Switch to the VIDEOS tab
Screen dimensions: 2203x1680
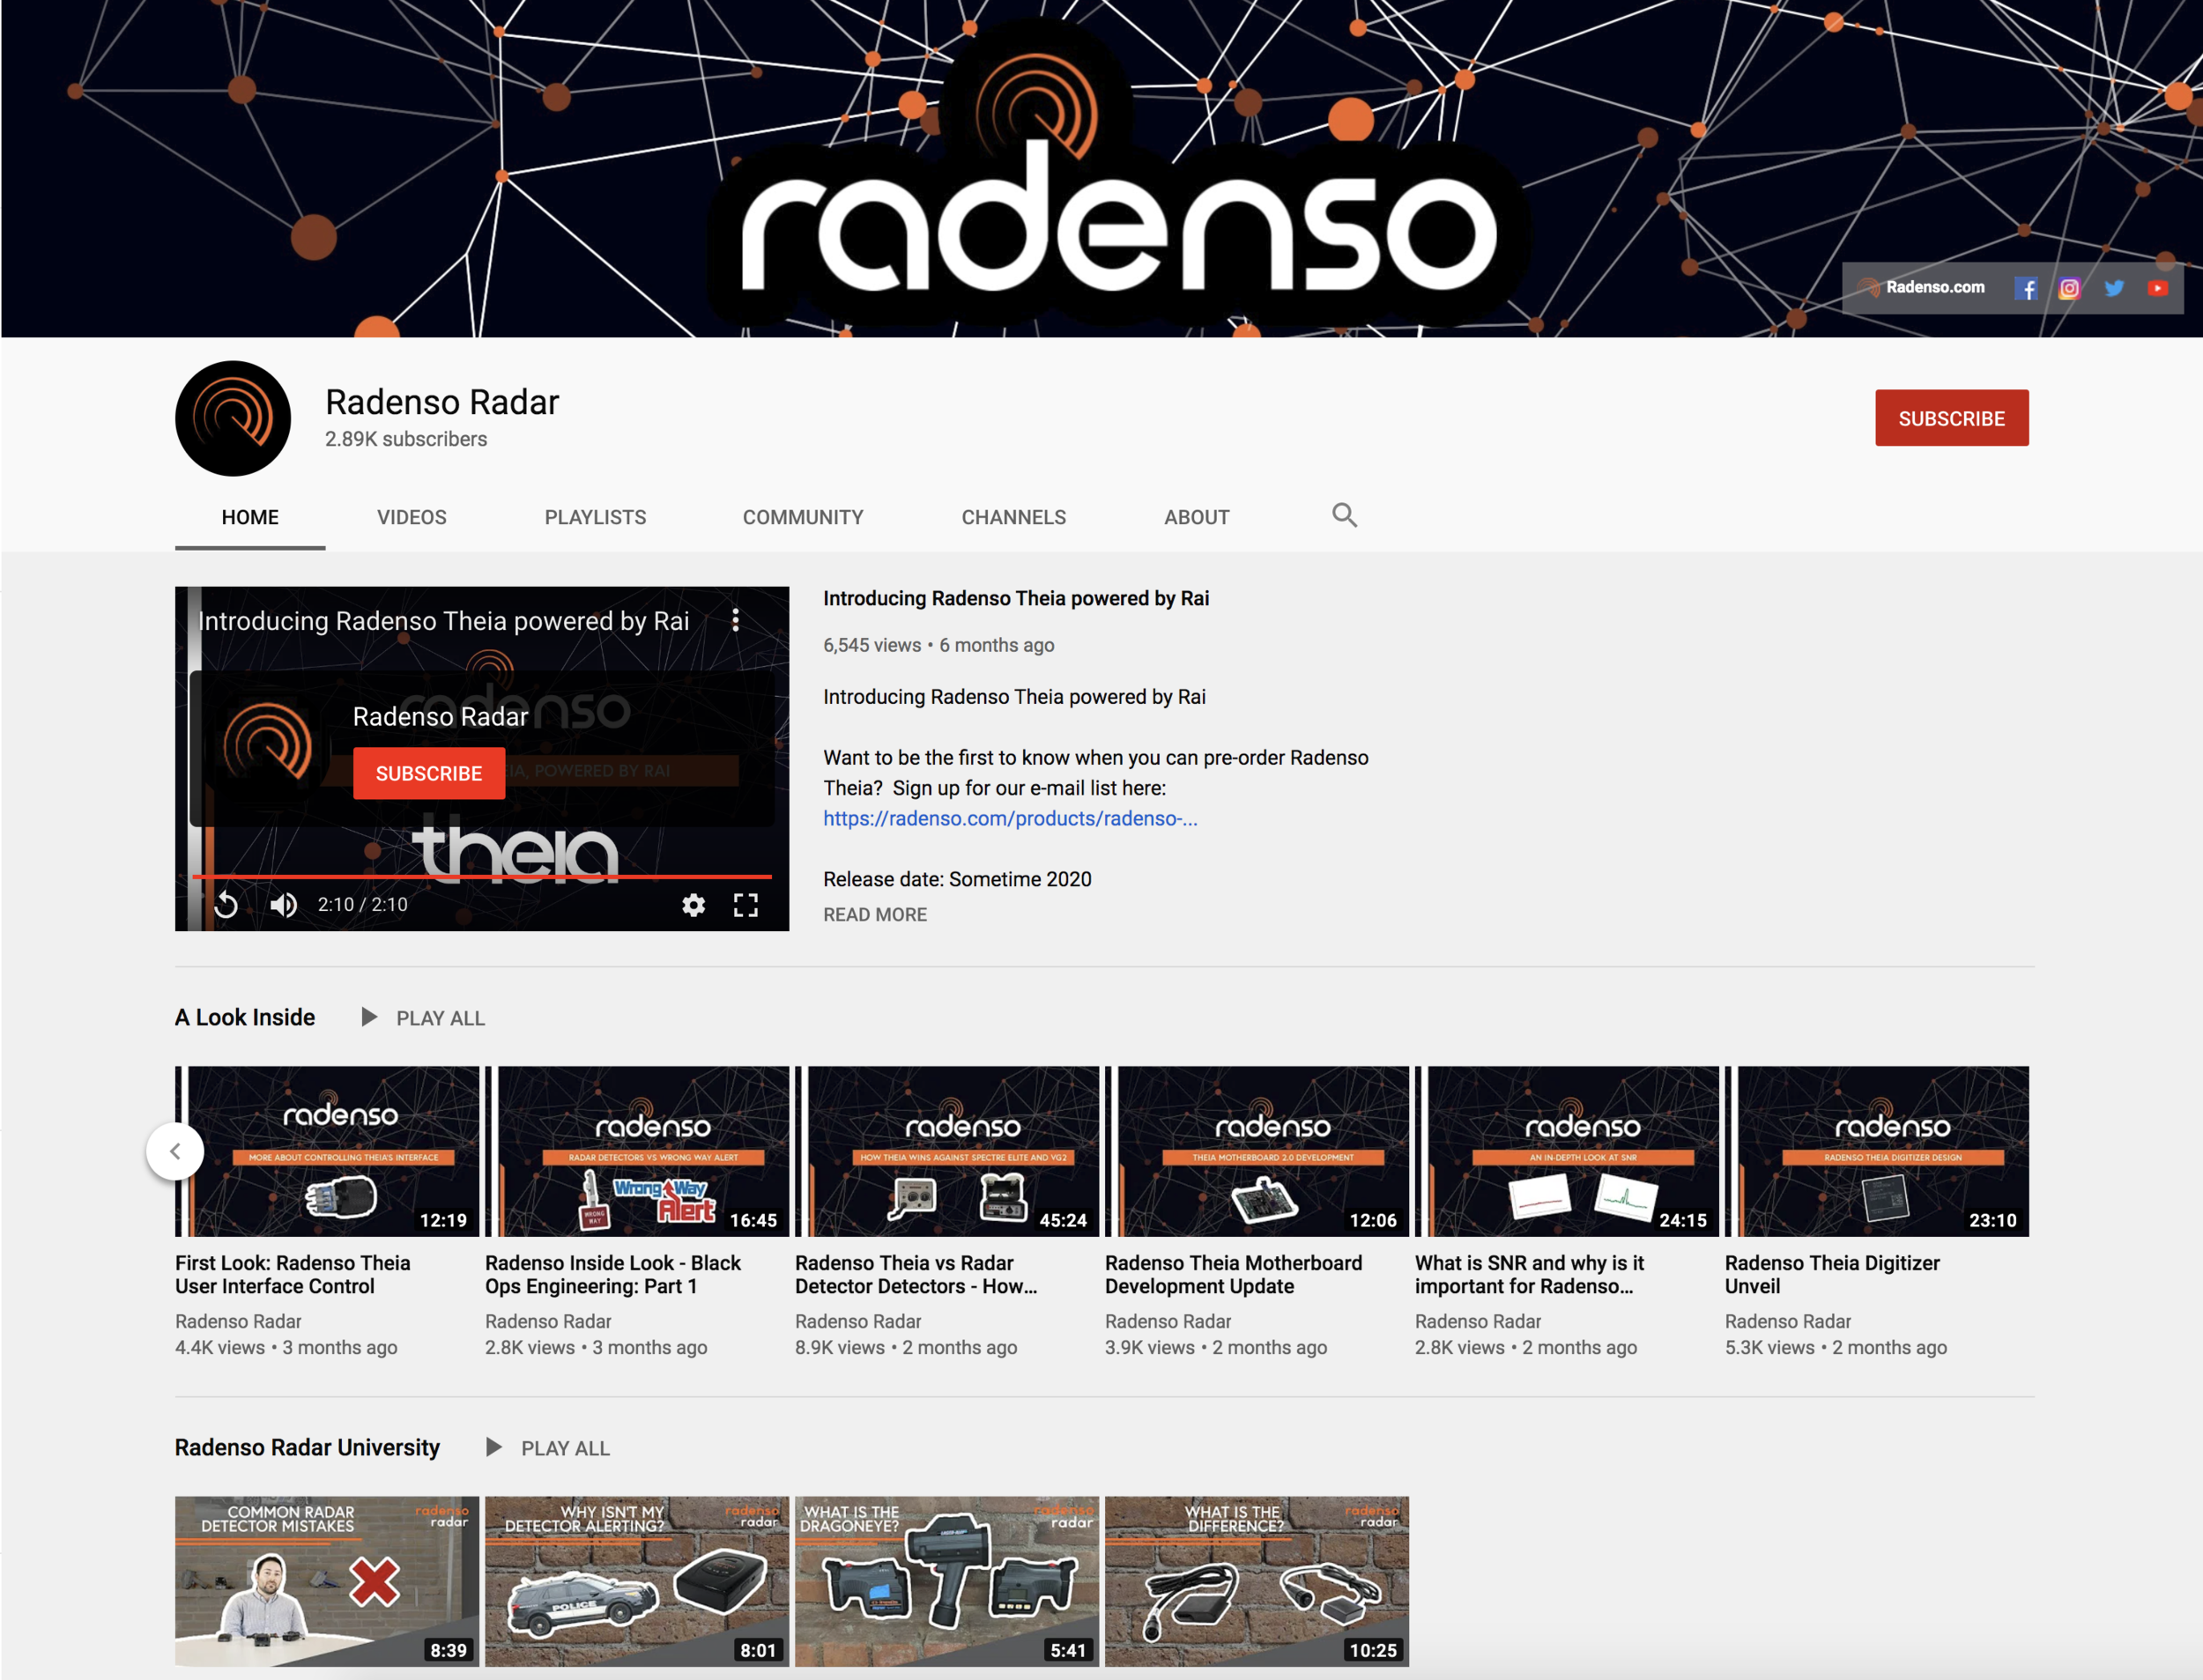click(412, 517)
